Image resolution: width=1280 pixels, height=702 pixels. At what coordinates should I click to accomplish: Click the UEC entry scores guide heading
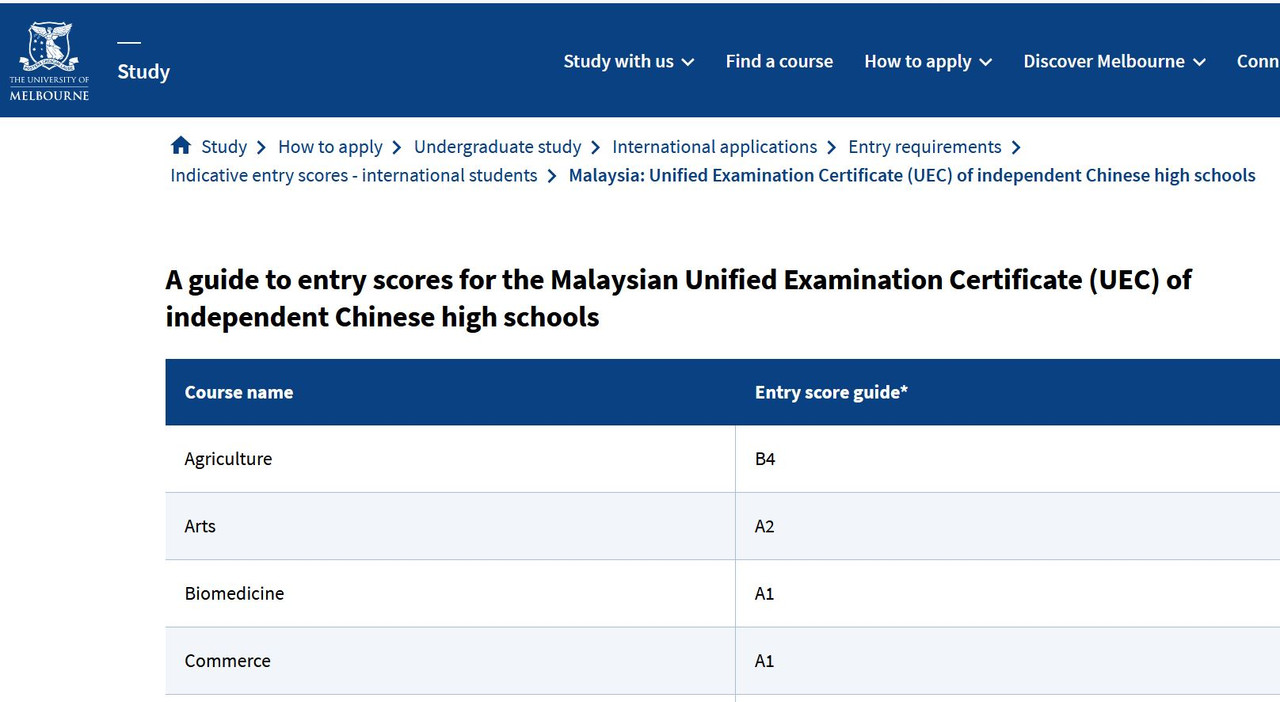[679, 298]
